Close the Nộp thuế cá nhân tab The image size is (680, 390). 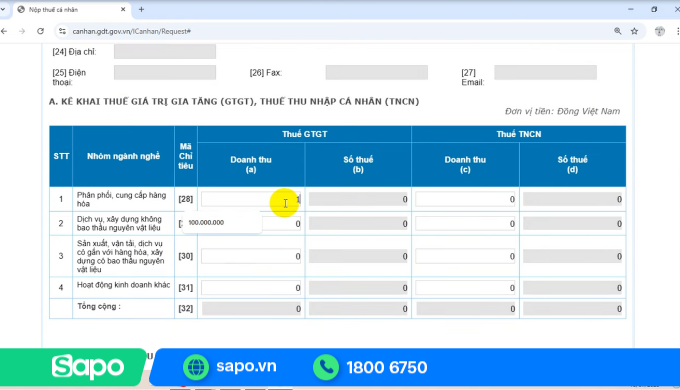coord(123,9)
